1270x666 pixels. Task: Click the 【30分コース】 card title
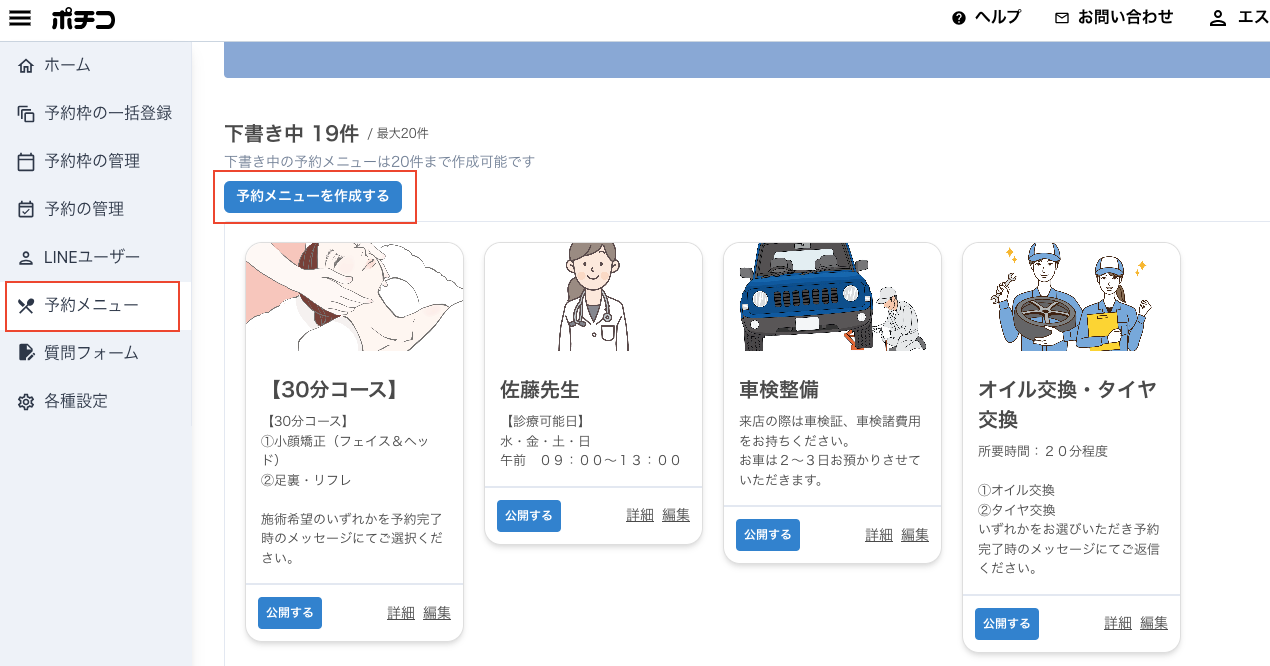tap(335, 390)
